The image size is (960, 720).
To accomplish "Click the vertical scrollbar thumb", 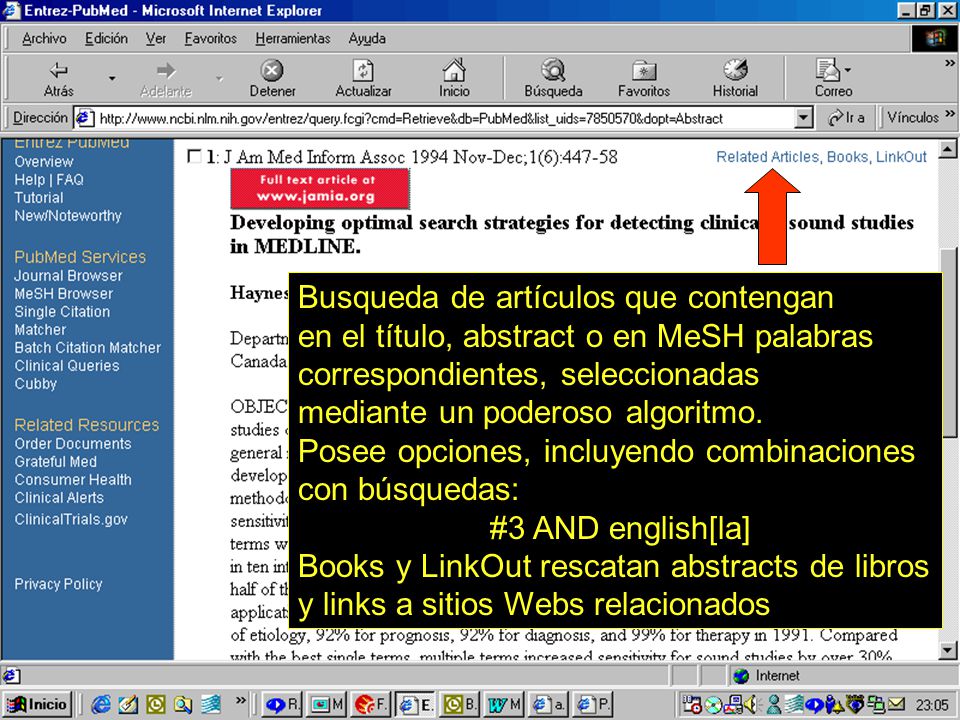I will pos(948,343).
